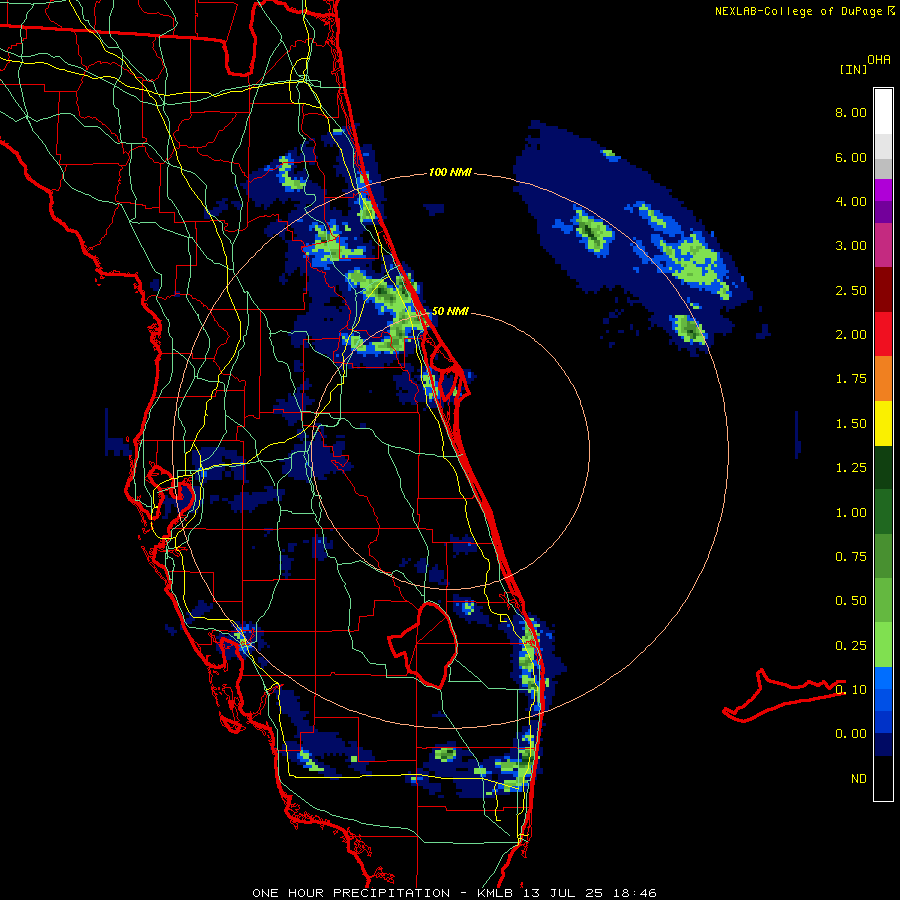
Task: Click the 8.00 legend value
Action: tap(851, 112)
